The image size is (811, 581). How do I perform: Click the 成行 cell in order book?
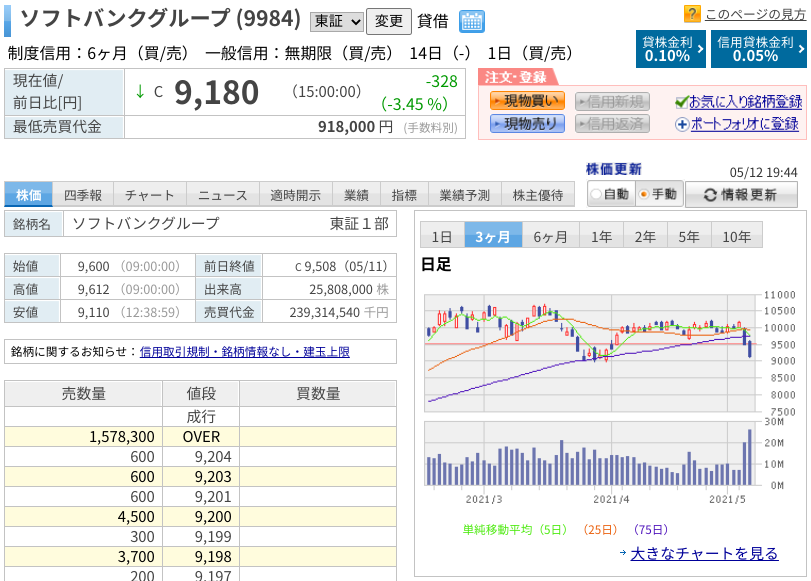pyautogui.click(x=201, y=416)
